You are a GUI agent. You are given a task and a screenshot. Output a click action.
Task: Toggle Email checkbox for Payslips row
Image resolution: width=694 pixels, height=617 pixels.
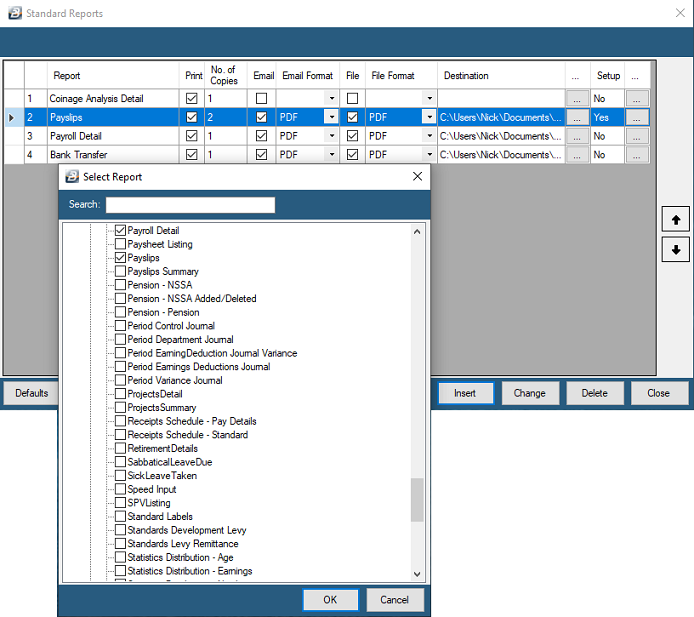click(262, 117)
